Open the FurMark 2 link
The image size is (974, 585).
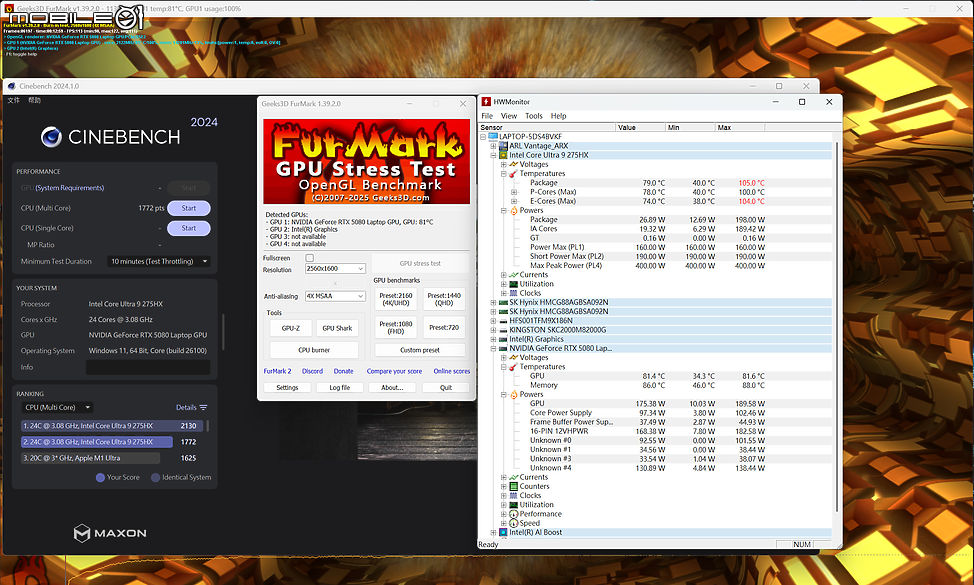point(277,371)
